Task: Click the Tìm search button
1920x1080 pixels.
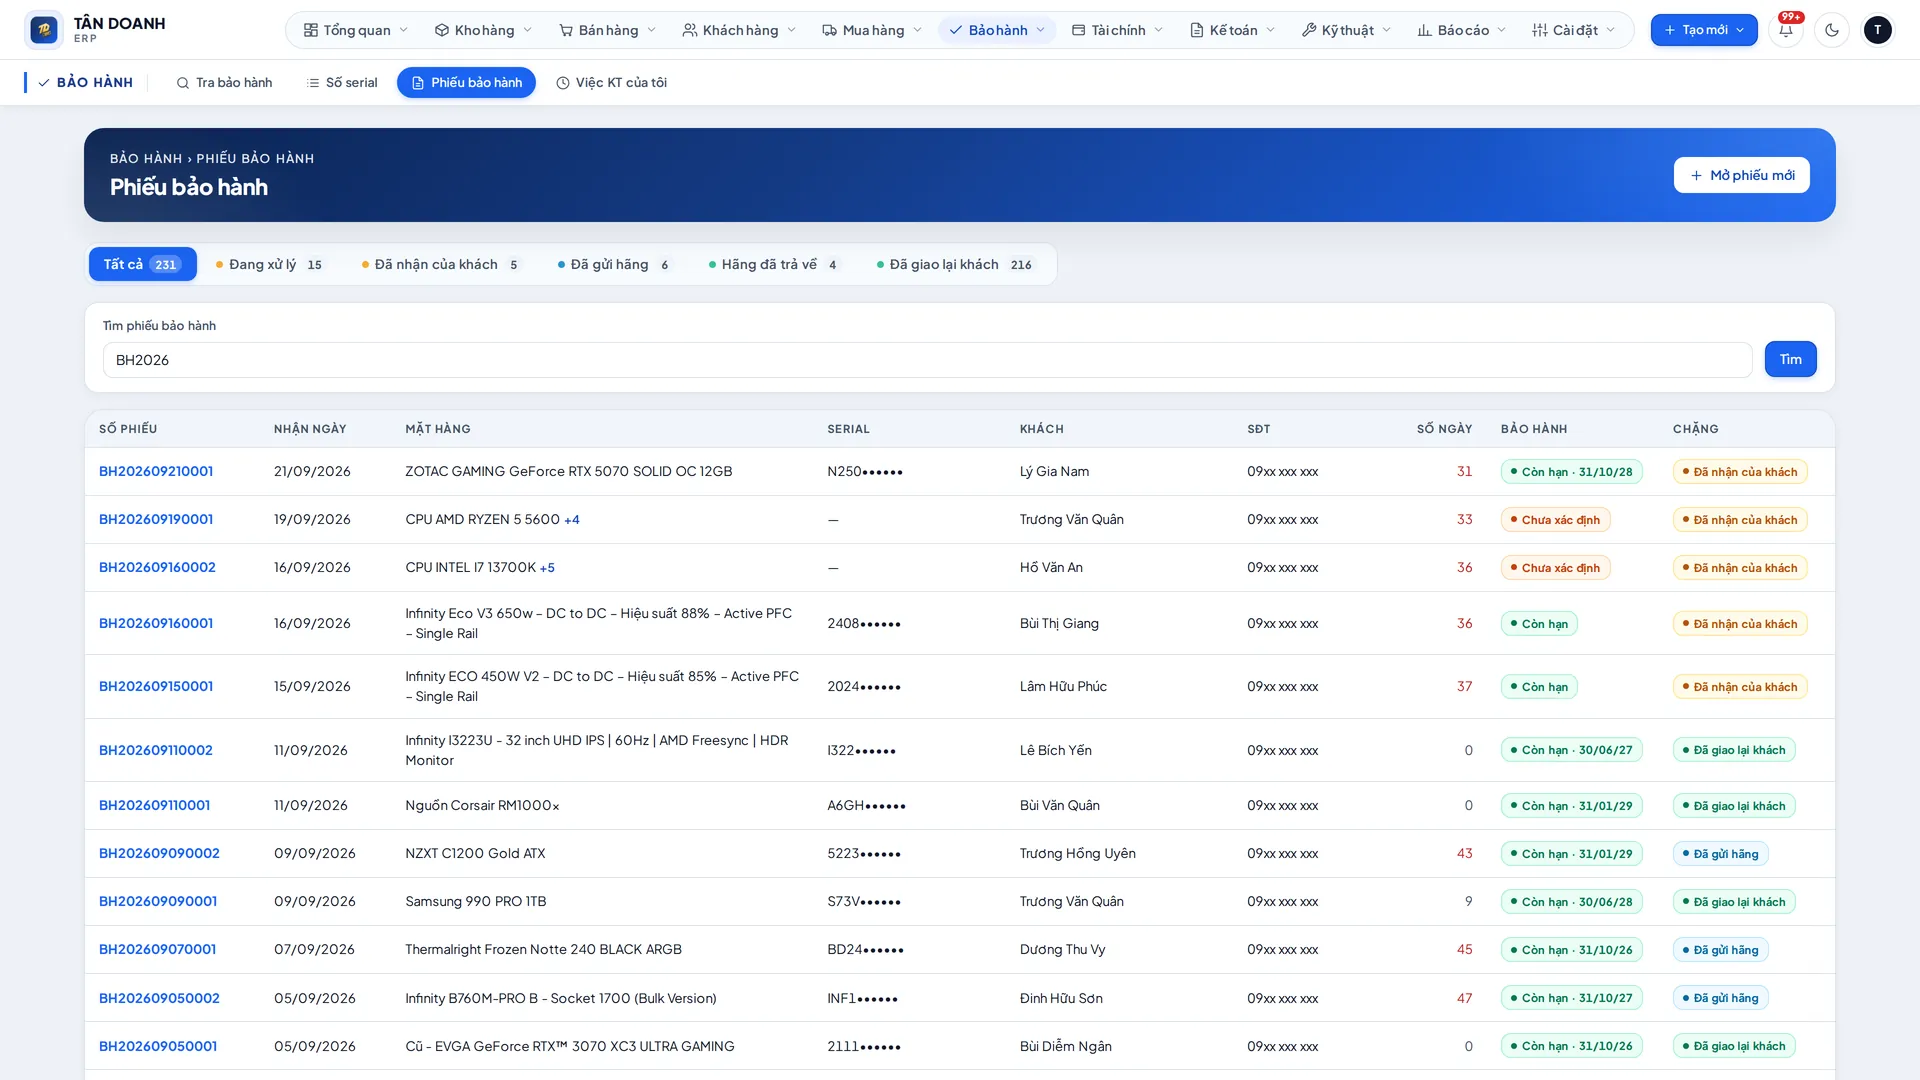Action: [x=1790, y=359]
